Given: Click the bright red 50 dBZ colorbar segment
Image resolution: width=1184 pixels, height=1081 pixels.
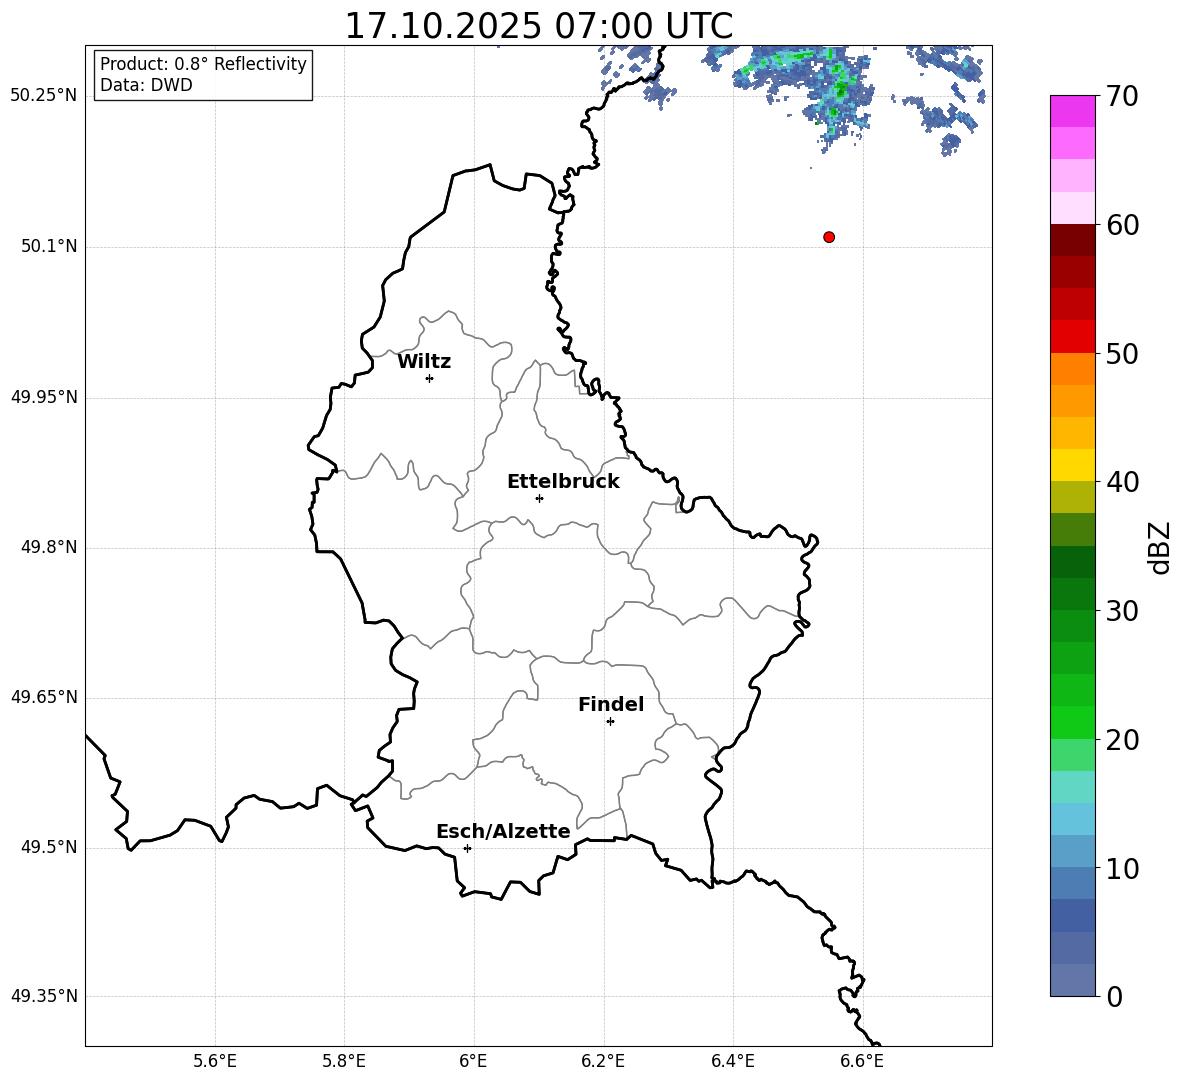Looking at the screenshot, I should point(1073,337).
